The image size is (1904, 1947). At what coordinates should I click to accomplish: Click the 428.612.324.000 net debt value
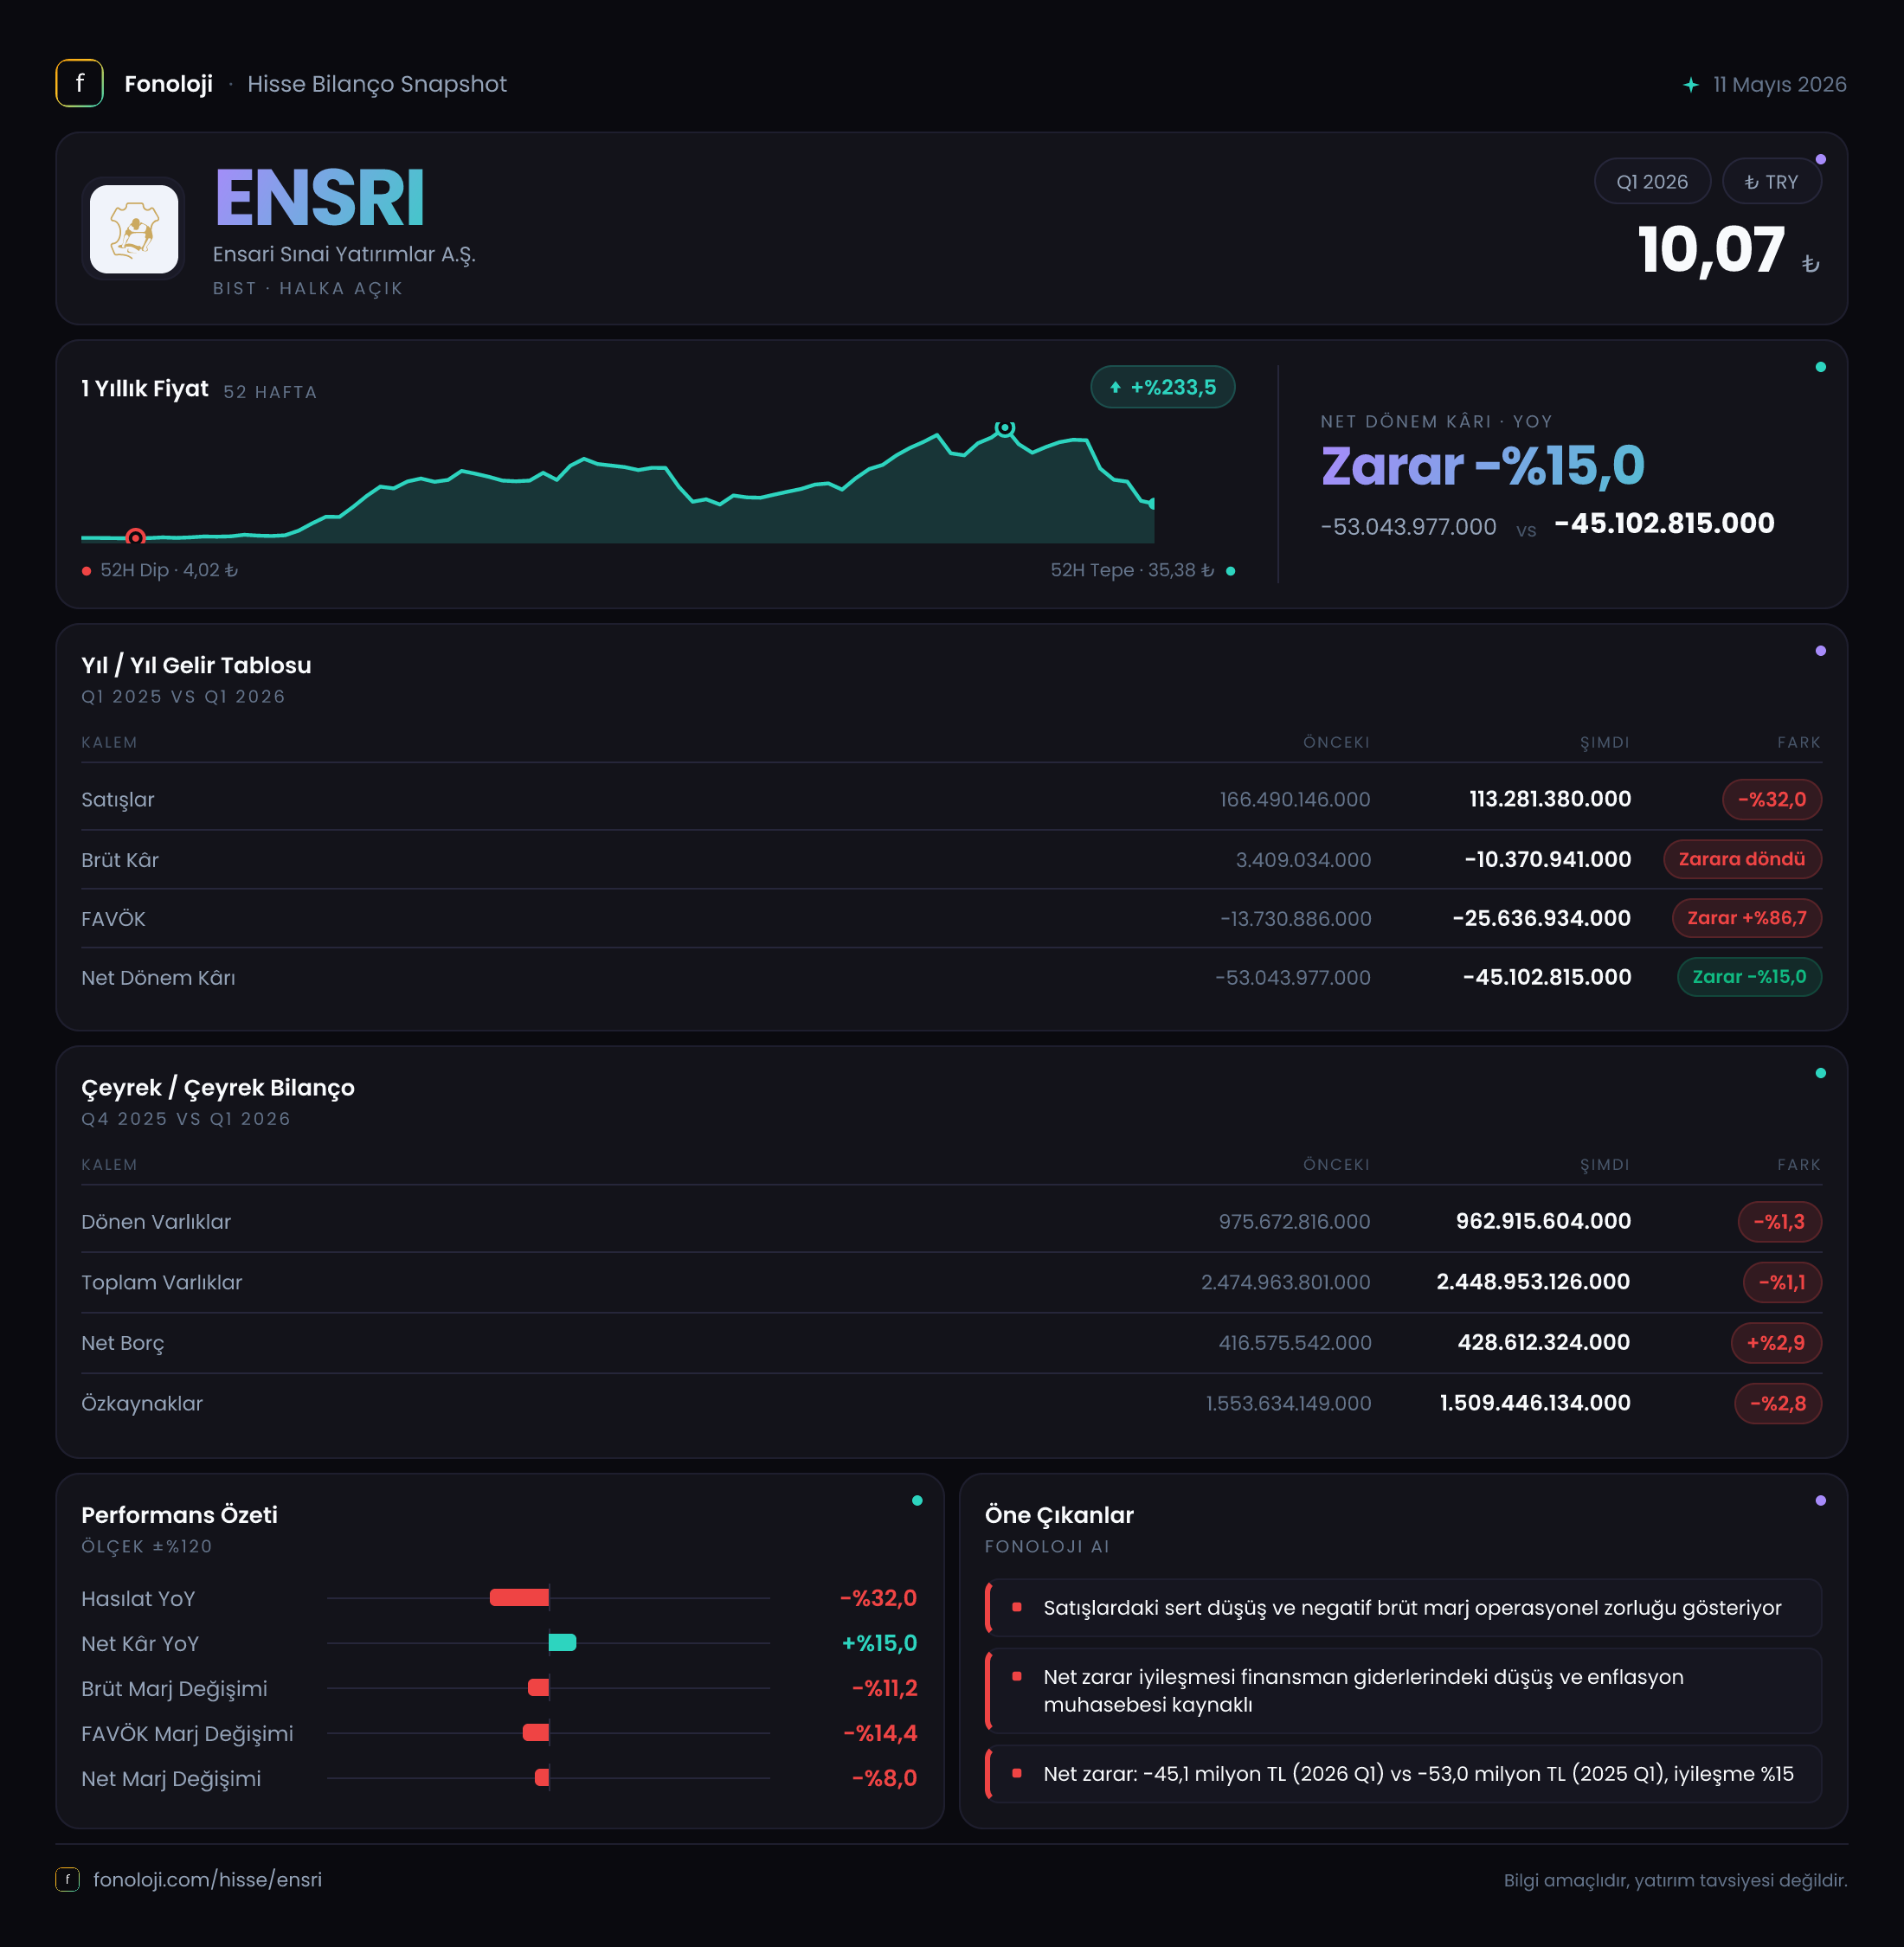point(1544,1343)
